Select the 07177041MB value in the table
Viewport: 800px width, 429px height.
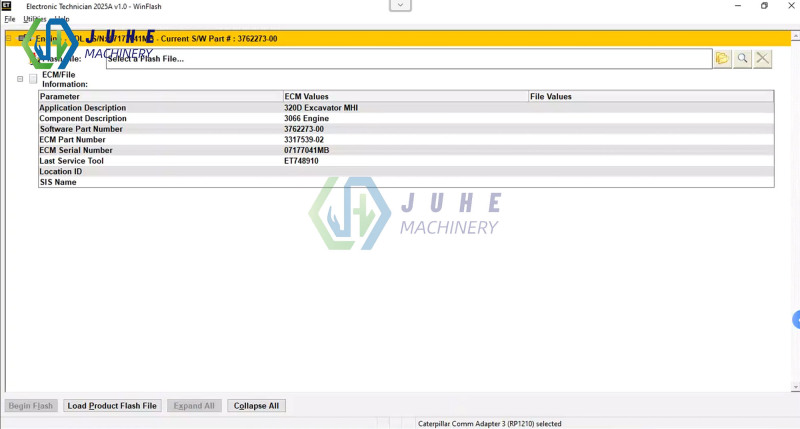307,150
